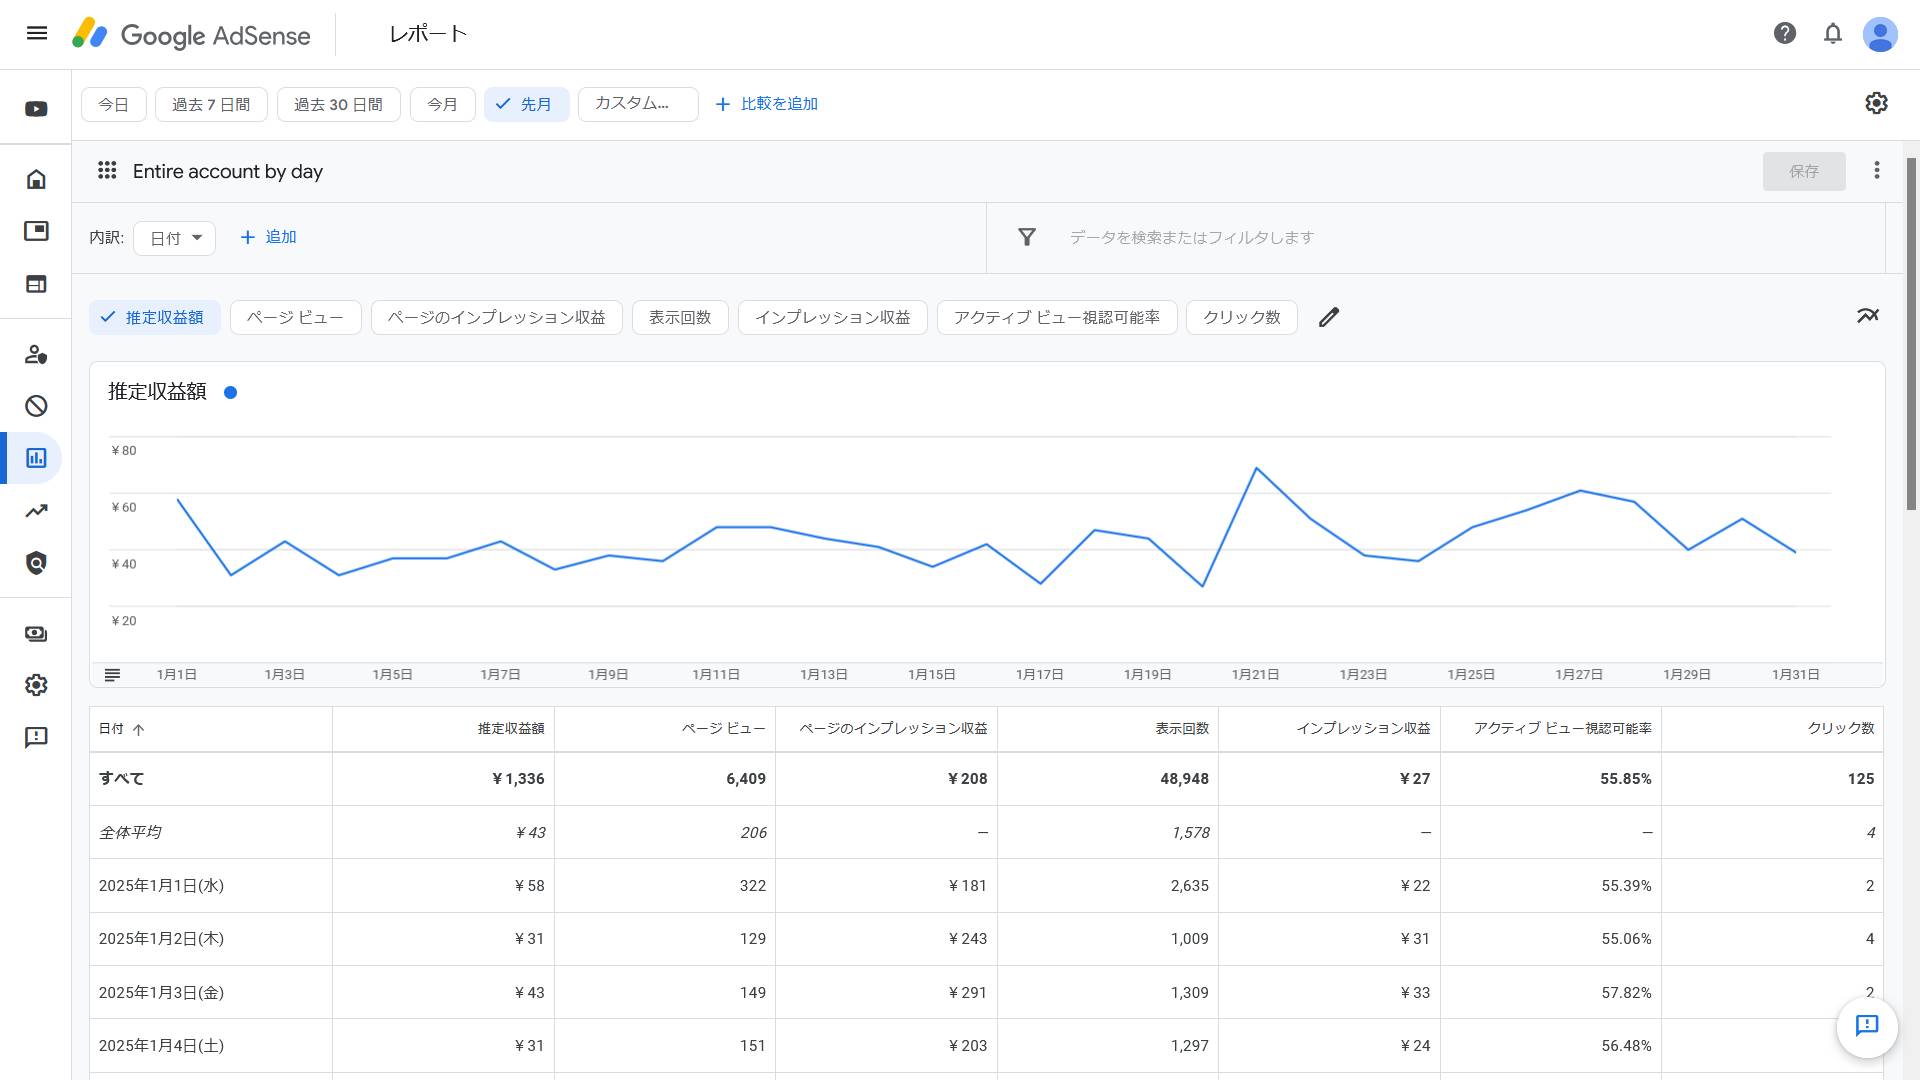Screen dimensions: 1920x1080
Task: Click the page vertical scrollbar
Action: point(1911,335)
